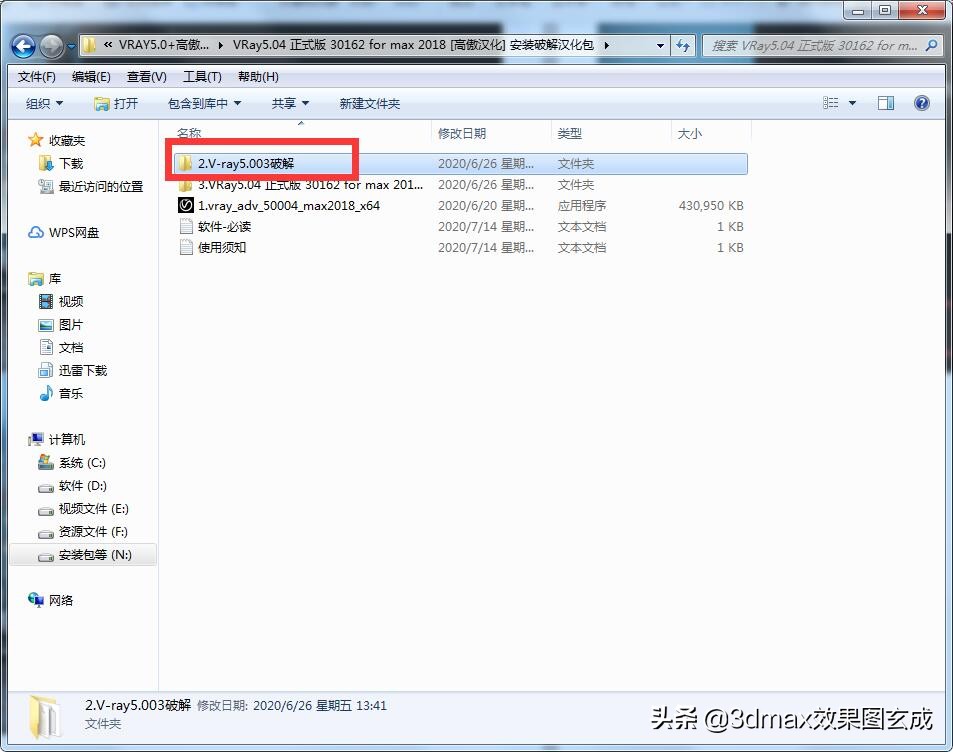Open drive 系统 (C:)
The image size is (953, 752).
click(x=72, y=463)
